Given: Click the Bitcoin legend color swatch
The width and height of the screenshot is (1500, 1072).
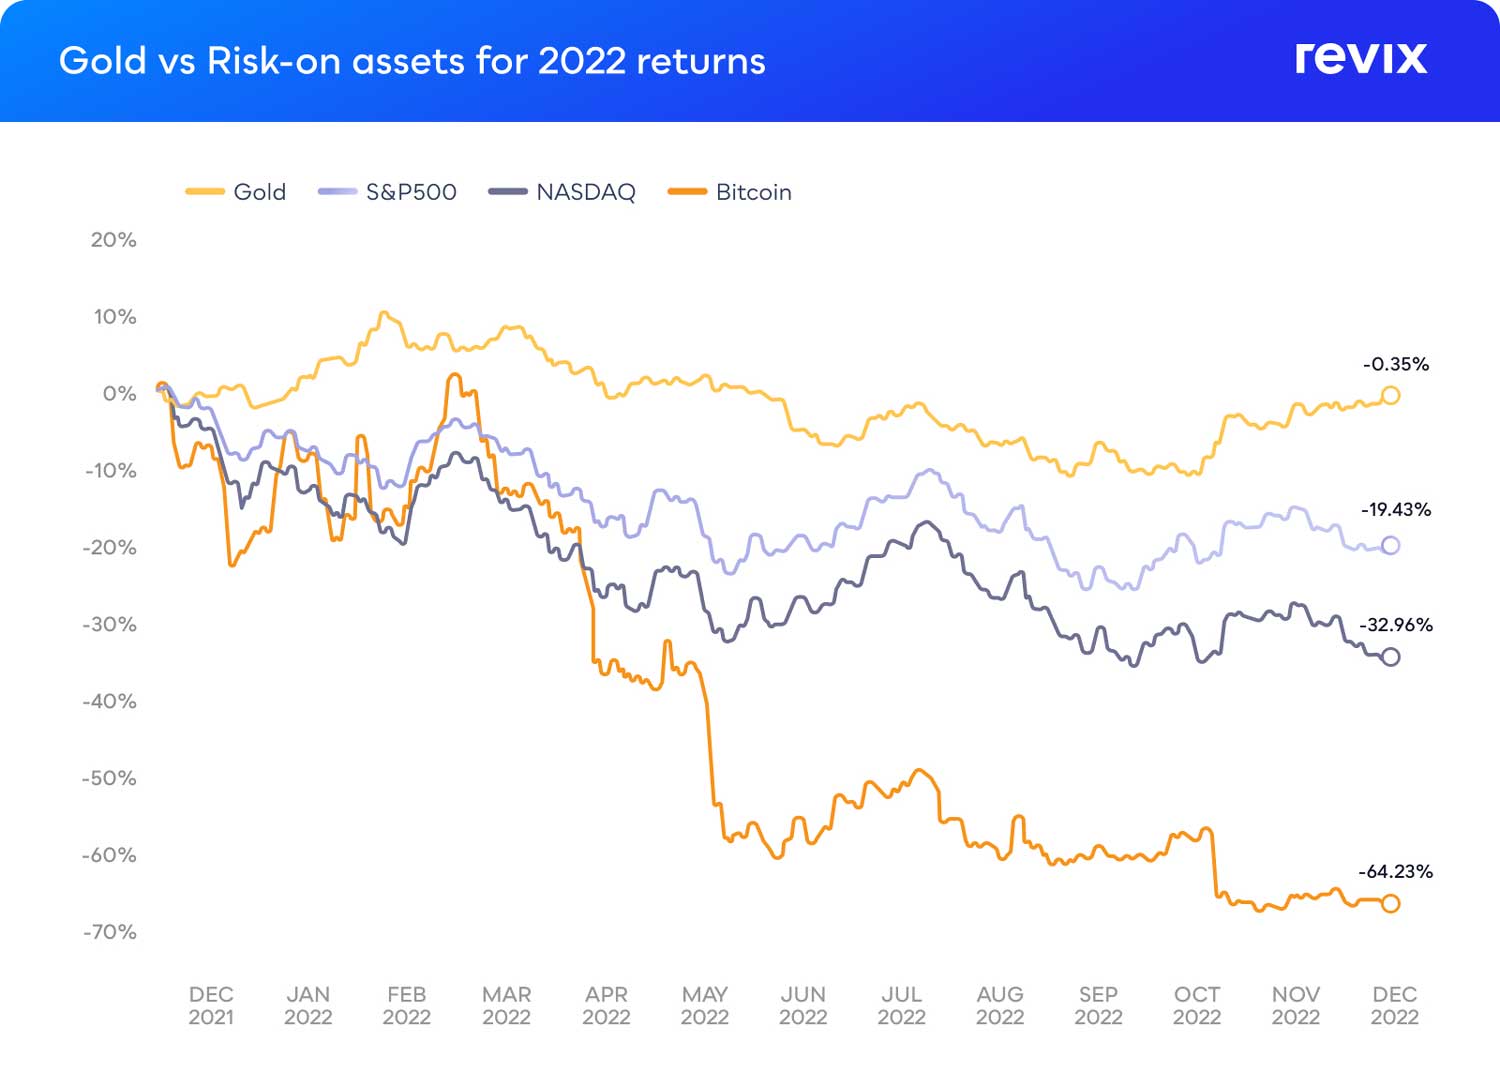Looking at the screenshot, I should pyautogui.click(x=687, y=192).
